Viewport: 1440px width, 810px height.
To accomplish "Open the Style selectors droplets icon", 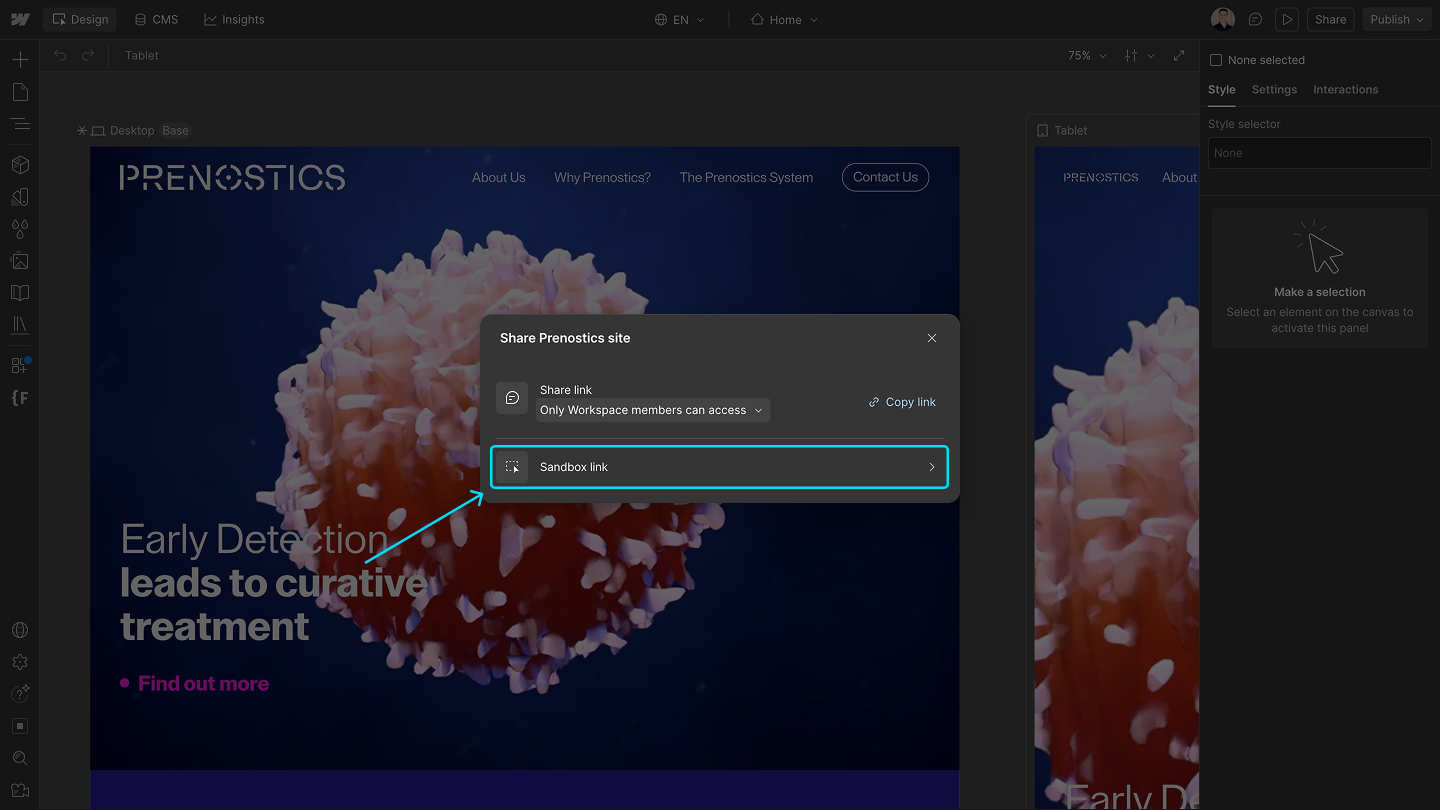I will point(20,229).
